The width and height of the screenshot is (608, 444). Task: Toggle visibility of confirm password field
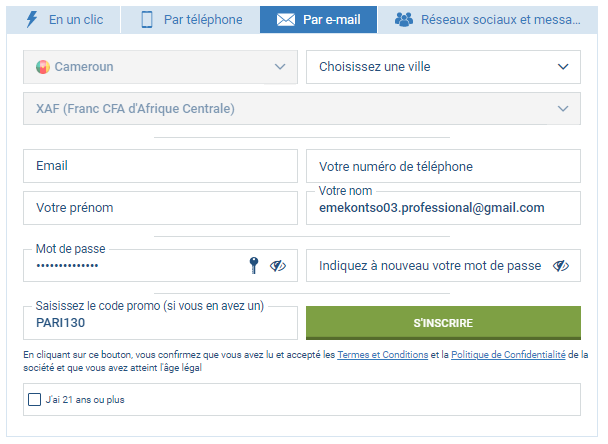tap(561, 266)
